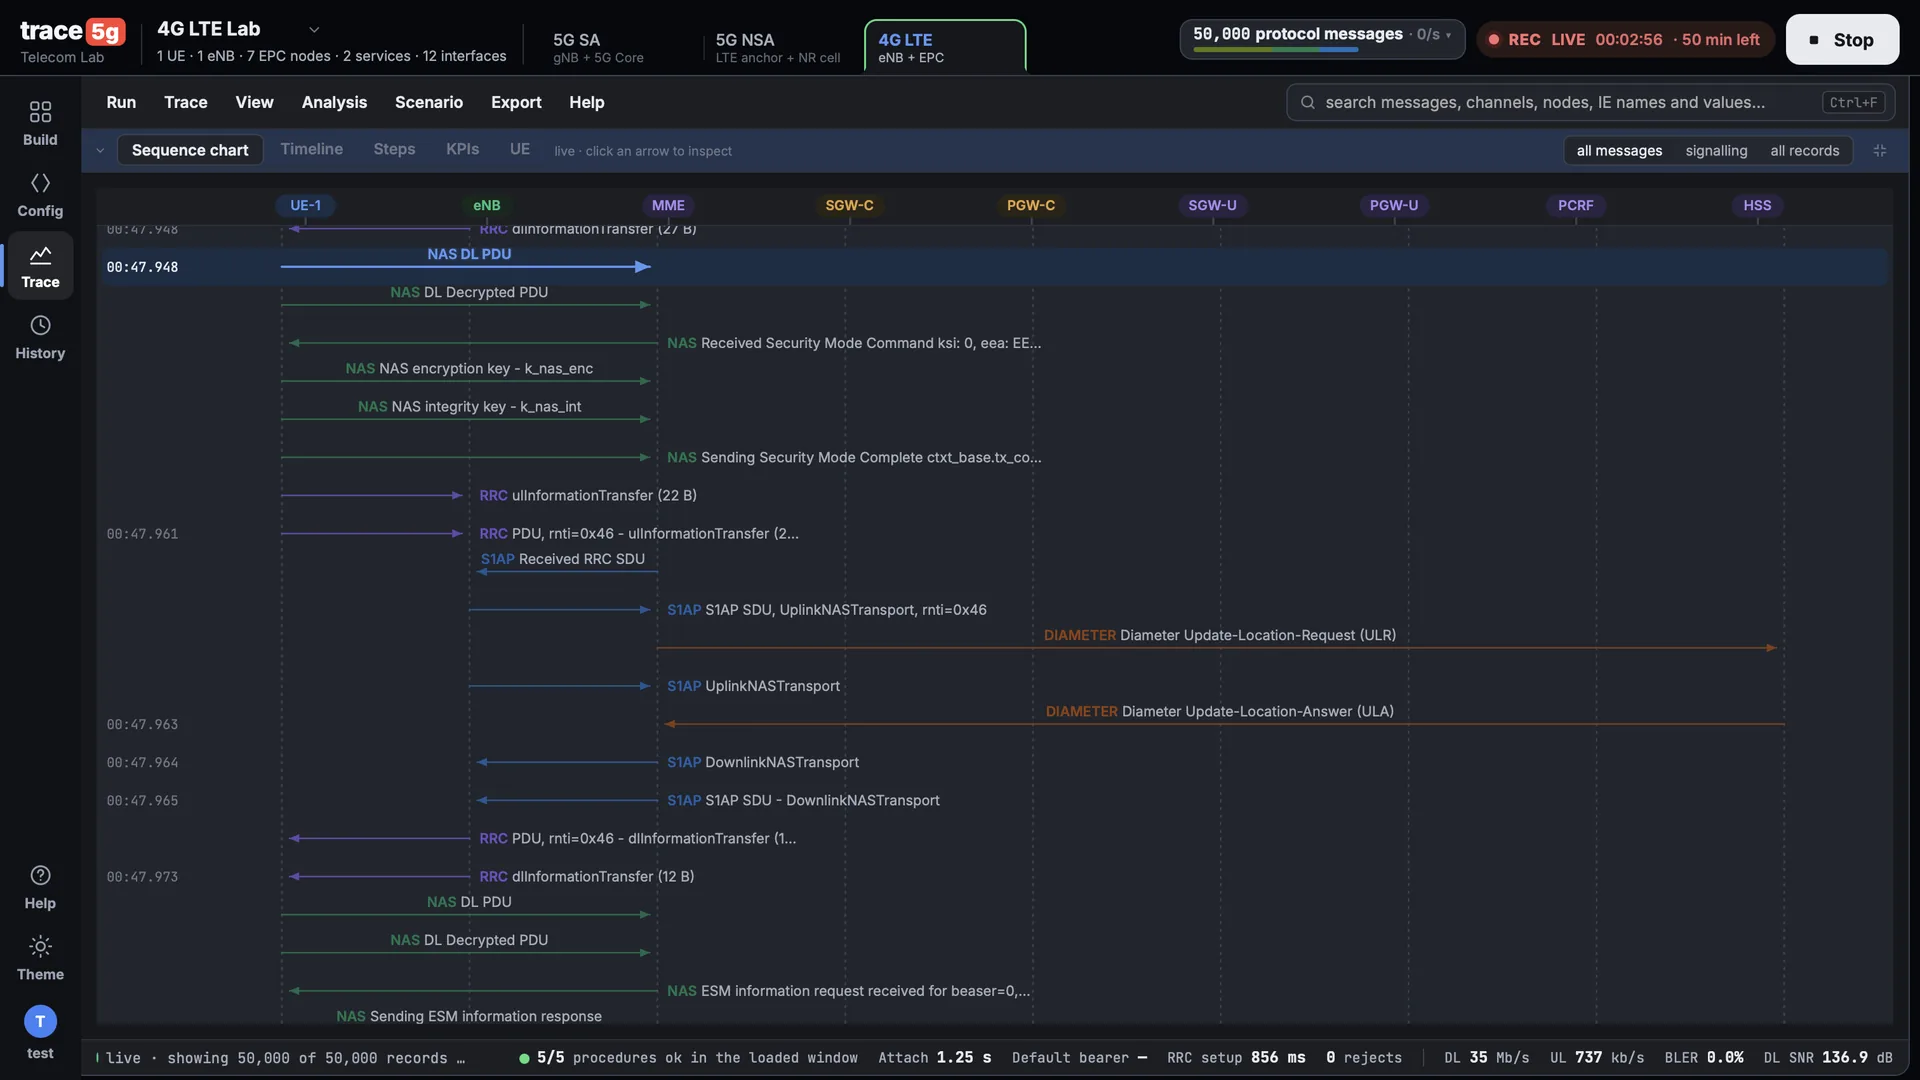Viewport: 1920px width, 1080px height.
Task: Click the REC LIVE timer badge
Action: [x=1625, y=40]
